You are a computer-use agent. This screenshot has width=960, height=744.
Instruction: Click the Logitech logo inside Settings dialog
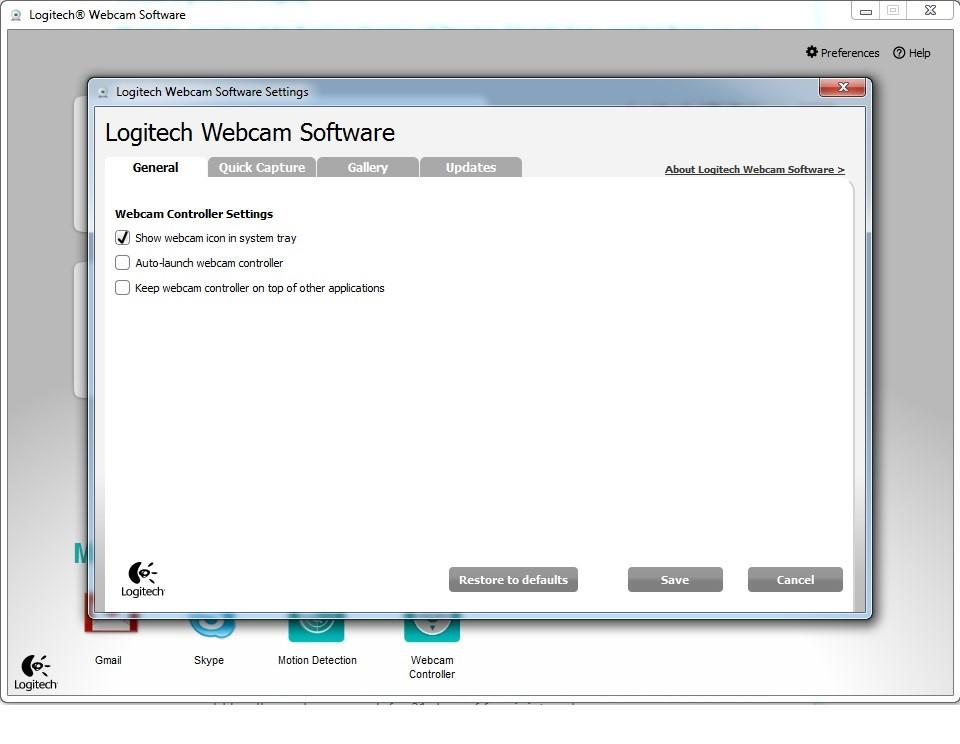[x=143, y=579]
